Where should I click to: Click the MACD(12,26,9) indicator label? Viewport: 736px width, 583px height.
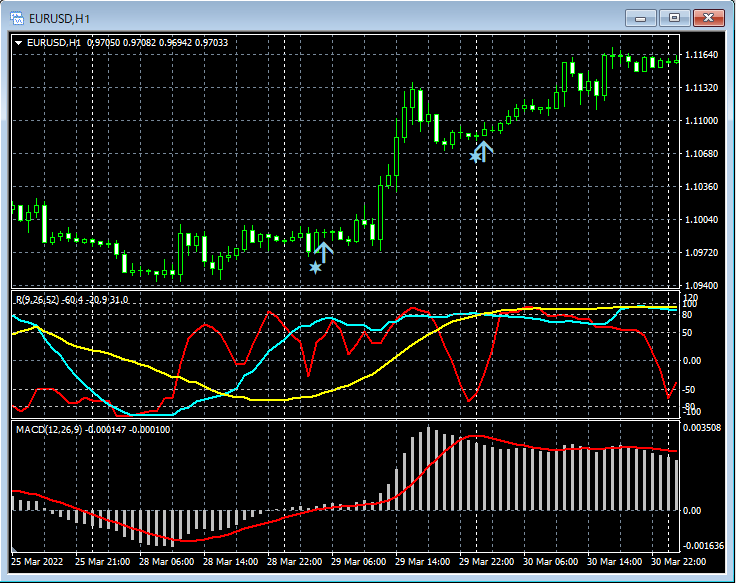(x=47, y=429)
